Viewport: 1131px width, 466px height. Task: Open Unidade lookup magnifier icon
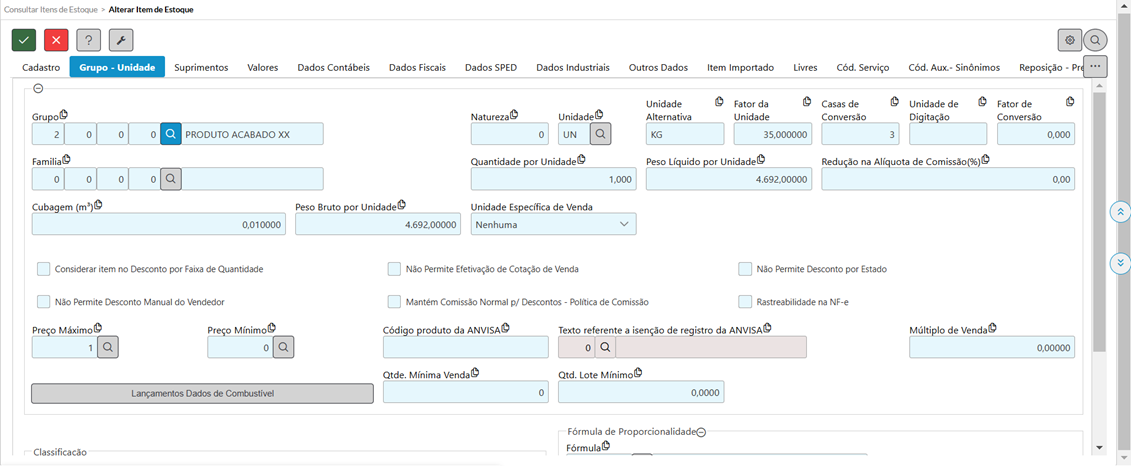coord(600,134)
